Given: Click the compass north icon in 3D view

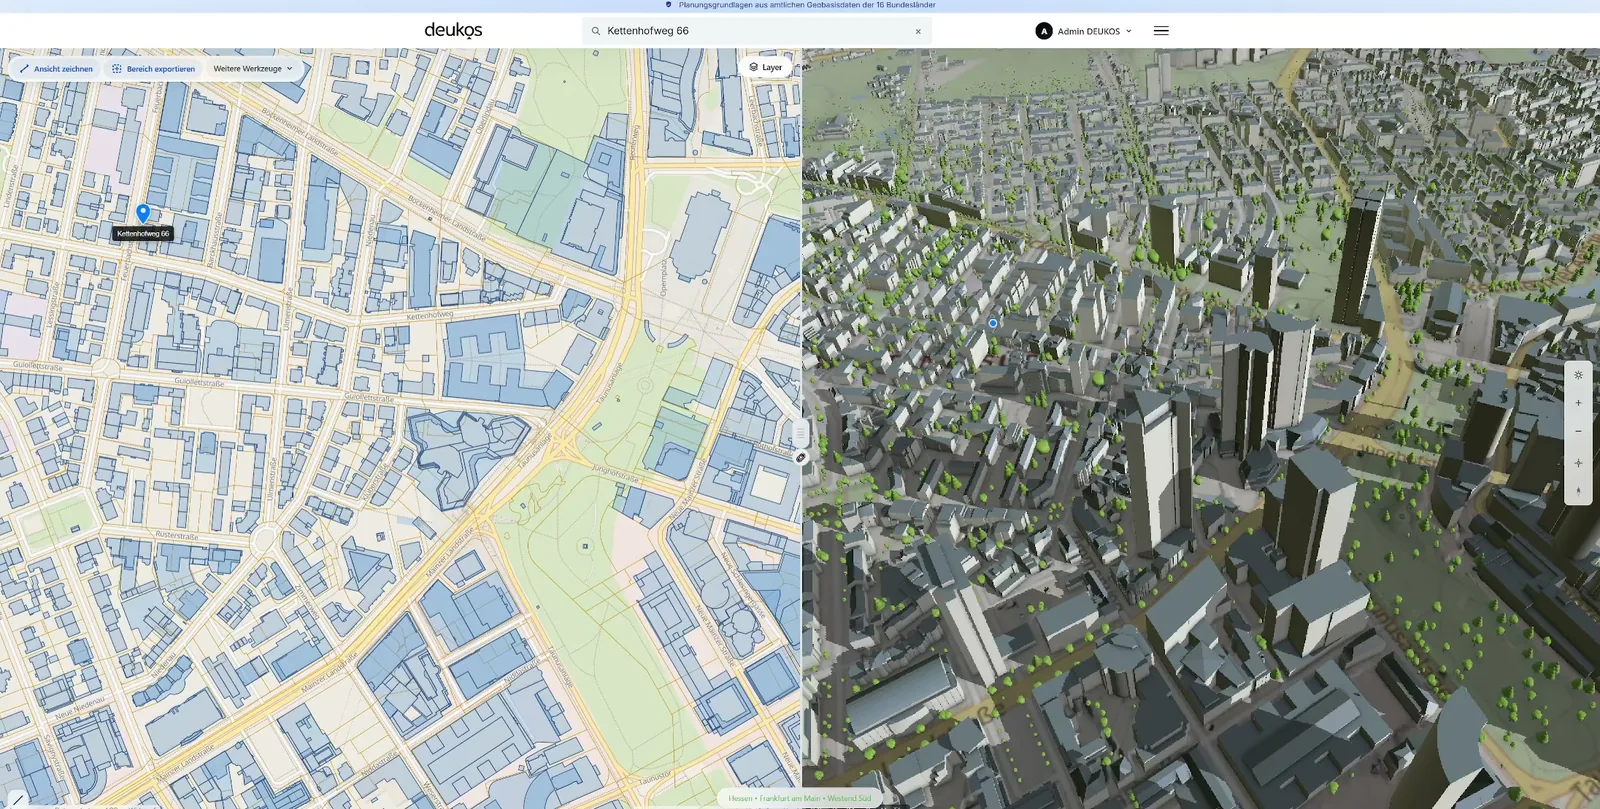Looking at the screenshot, I should pyautogui.click(x=1579, y=491).
